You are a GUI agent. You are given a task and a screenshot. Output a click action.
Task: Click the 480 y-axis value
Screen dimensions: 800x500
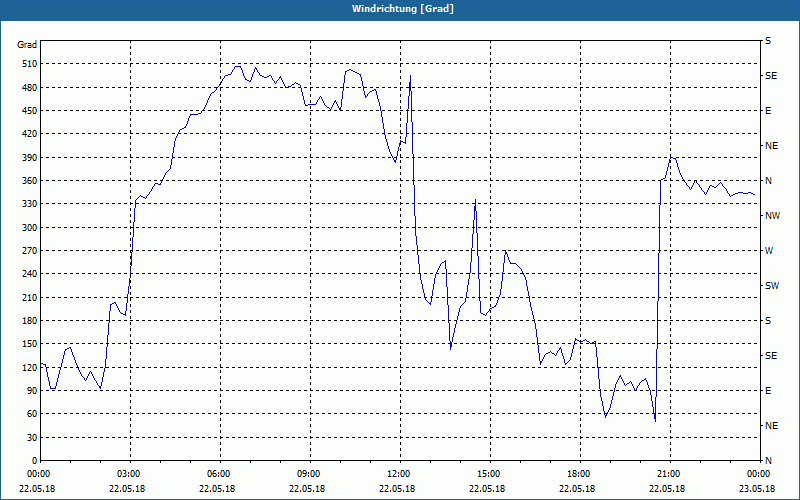tap(29, 88)
